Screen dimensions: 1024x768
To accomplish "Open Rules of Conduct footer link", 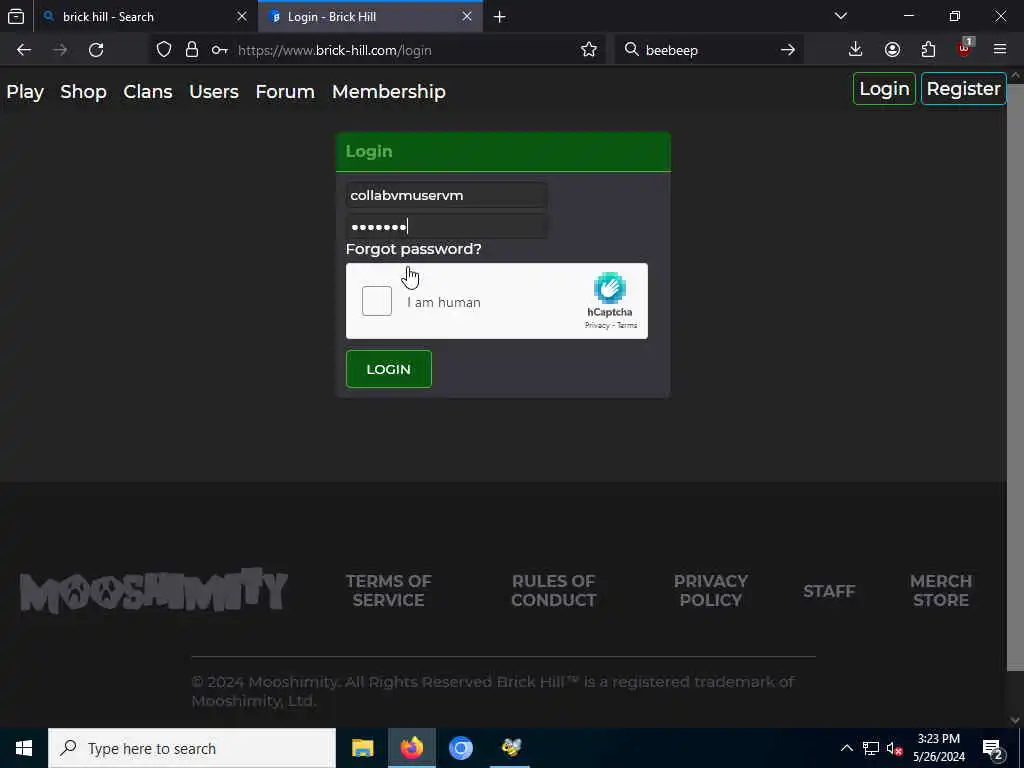I will (553, 590).
